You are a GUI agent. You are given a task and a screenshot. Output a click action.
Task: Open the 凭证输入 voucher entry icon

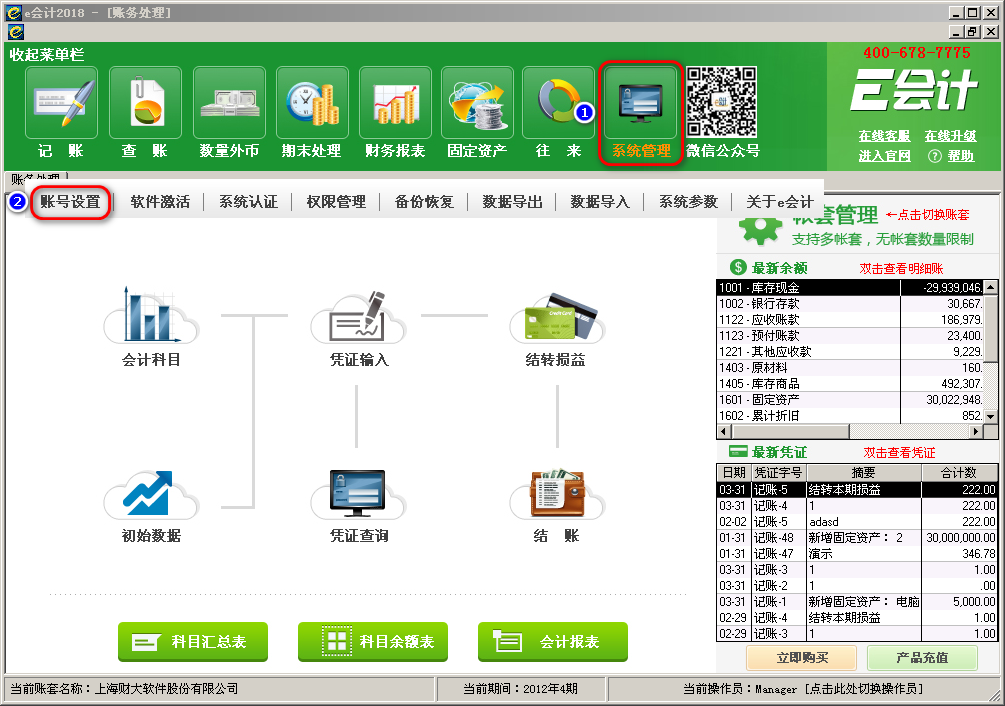[x=359, y=317]
